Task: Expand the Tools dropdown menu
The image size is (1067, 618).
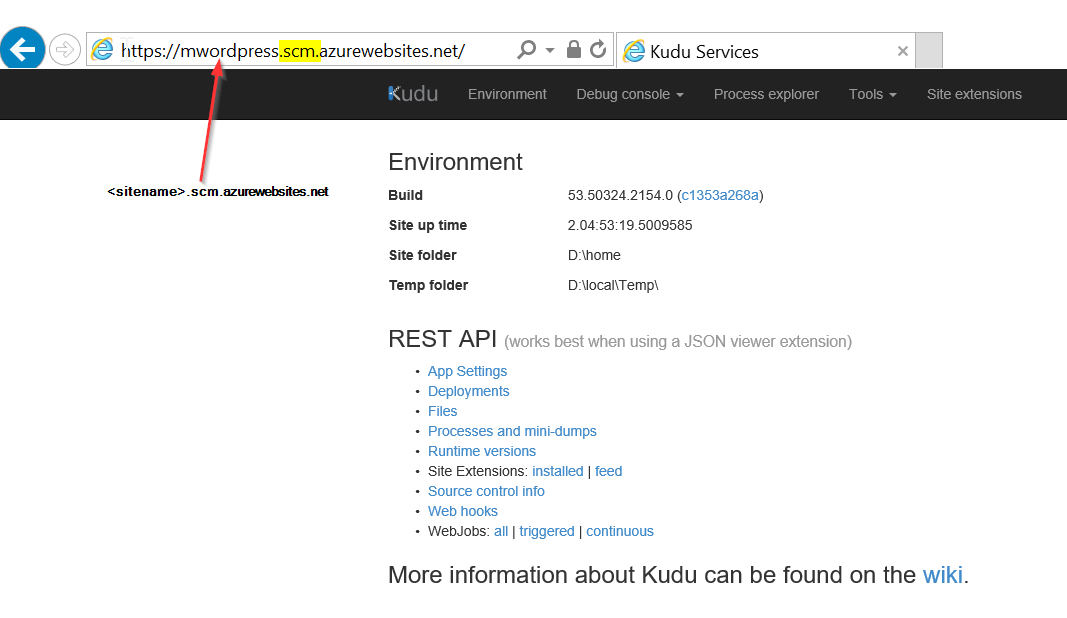Action: coord(872,95)
